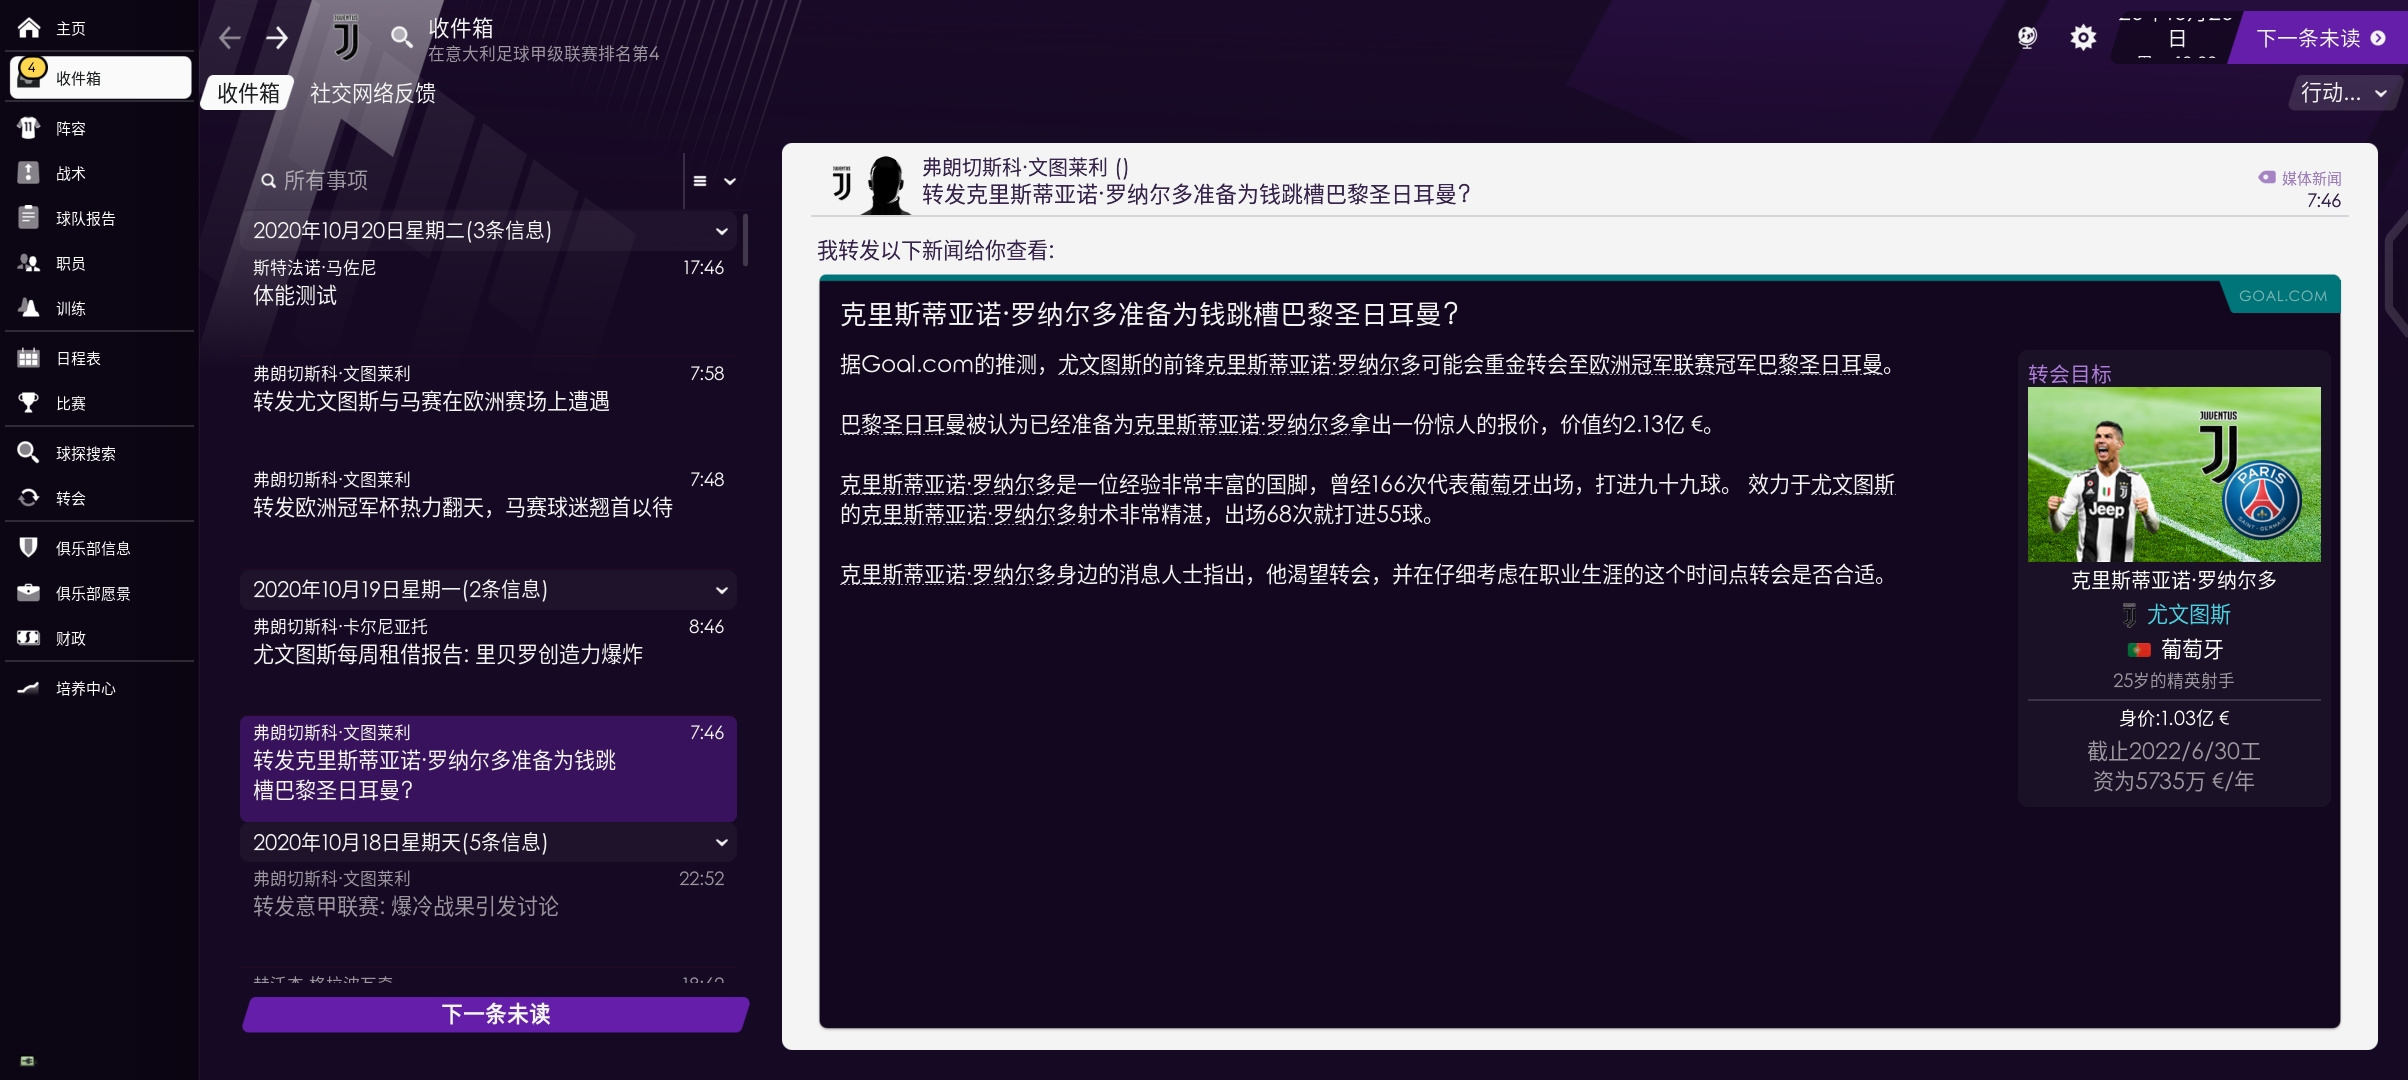This screenshot has height=1080, width=2408.
Task: Click the bottom 下一条未读 button
Action: pos(496,1014)
